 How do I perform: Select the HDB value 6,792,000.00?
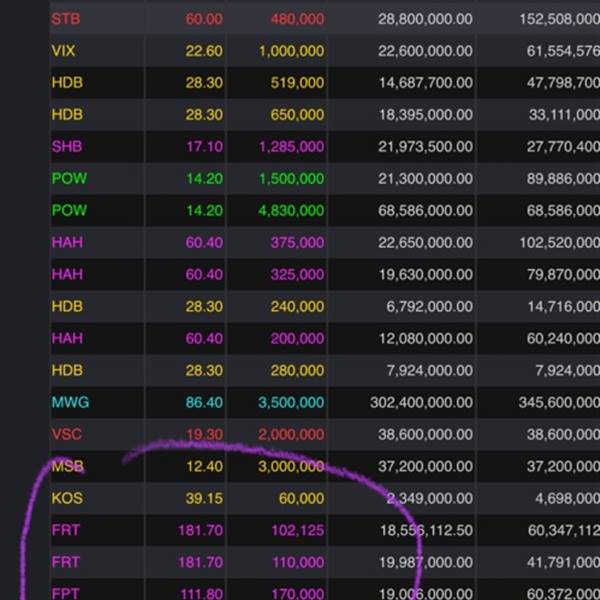(x=429, y=306)
